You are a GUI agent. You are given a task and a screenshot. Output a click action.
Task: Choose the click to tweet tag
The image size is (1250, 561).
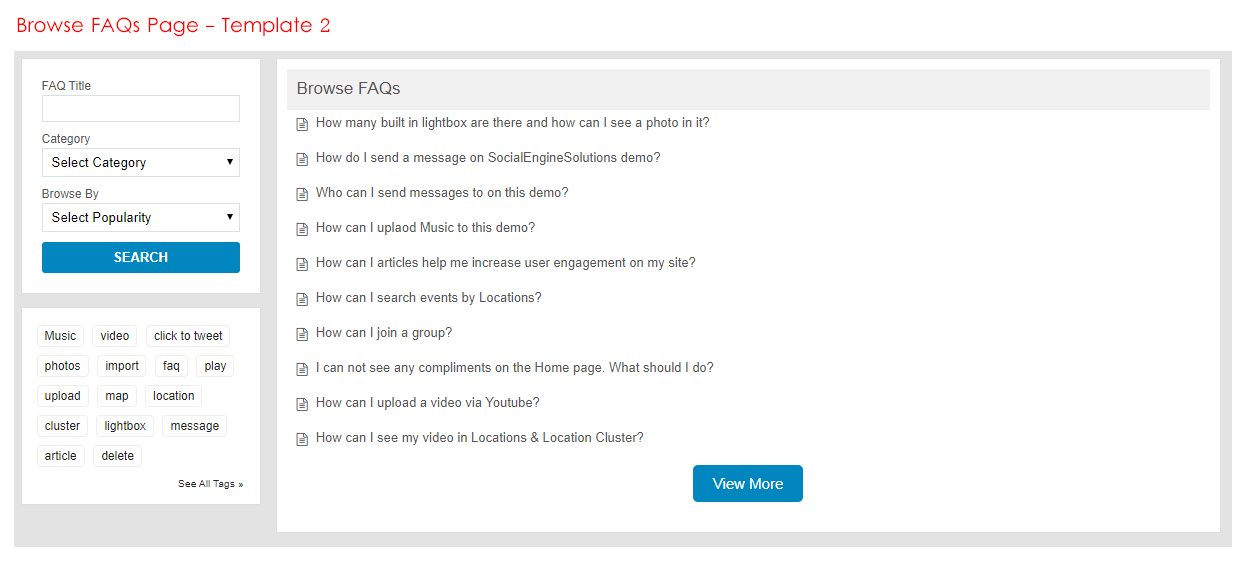(x=188, y=336)
